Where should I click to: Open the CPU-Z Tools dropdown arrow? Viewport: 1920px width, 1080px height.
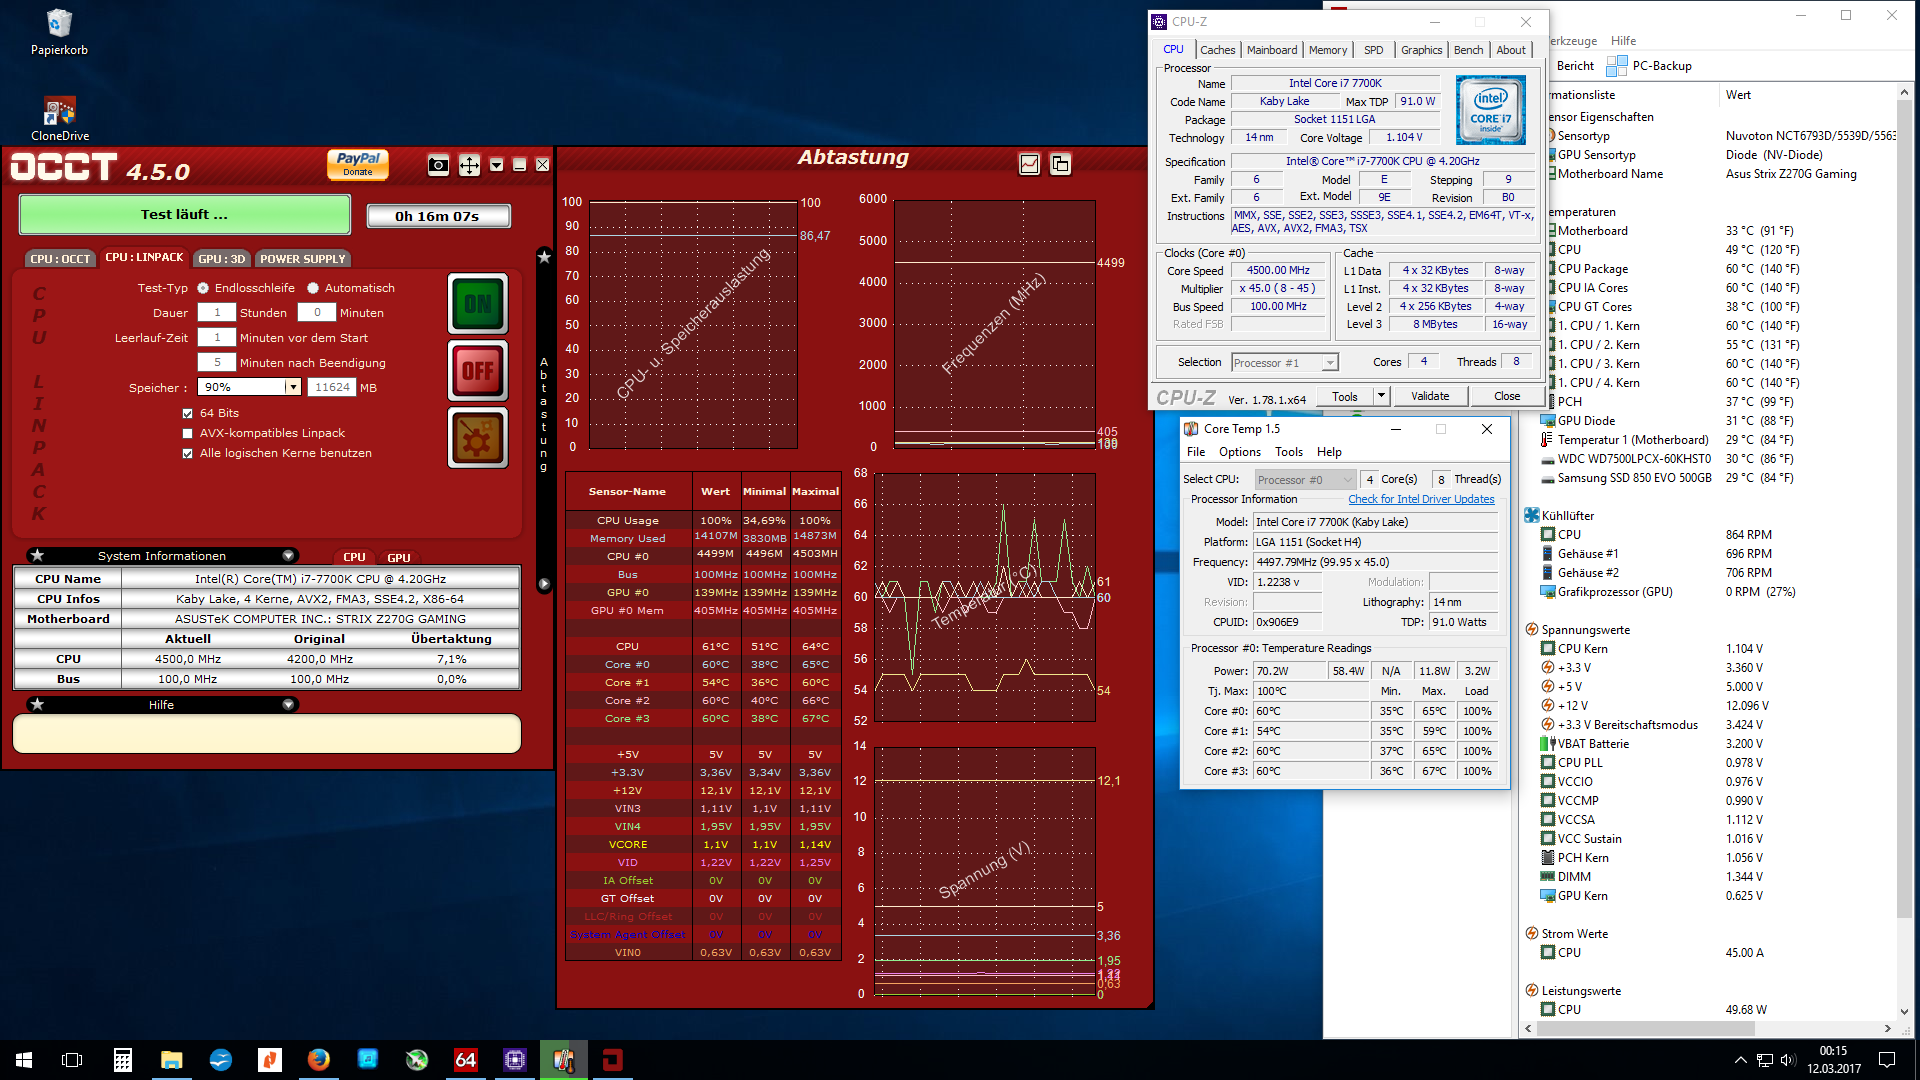click(x=1381, y=396)
